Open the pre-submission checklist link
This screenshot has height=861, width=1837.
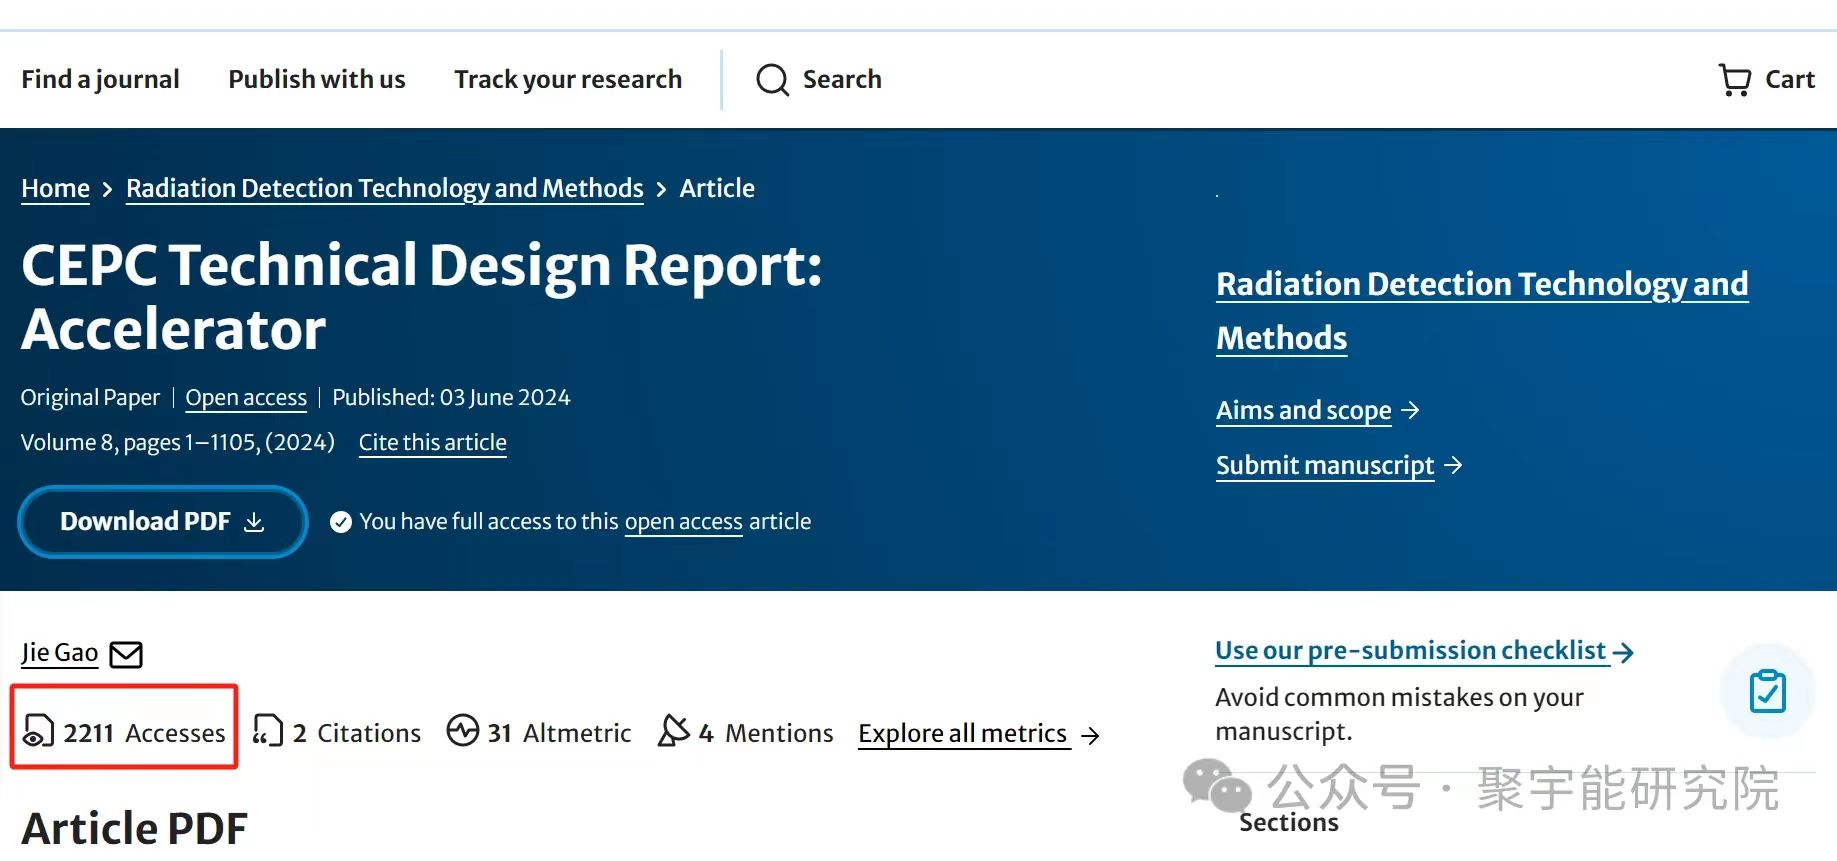pyautogui.click(x=1410, y=651)
